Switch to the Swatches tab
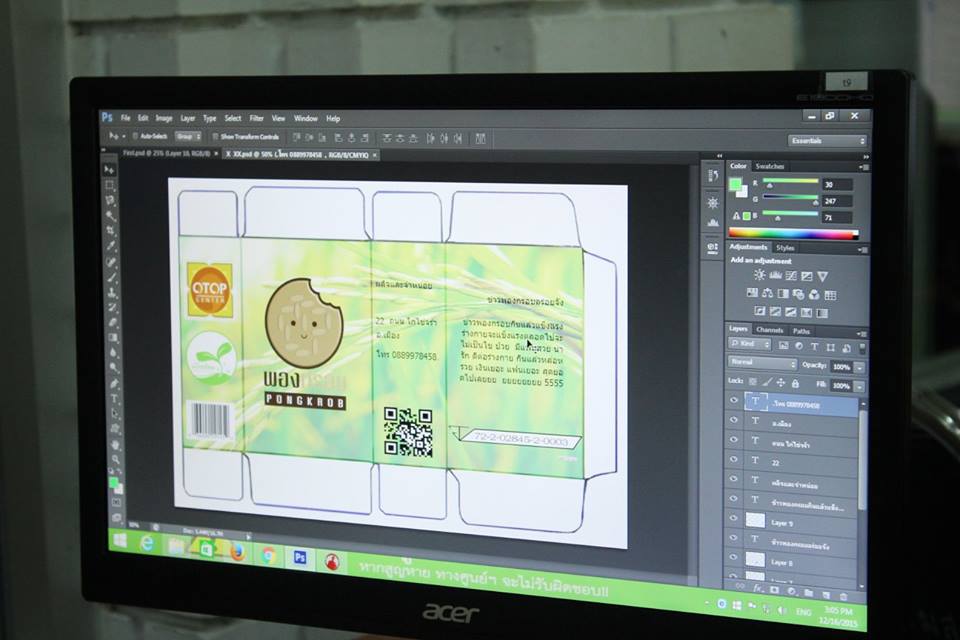The height and width of the screenshot is (640, 960). (x=770, y=166)
